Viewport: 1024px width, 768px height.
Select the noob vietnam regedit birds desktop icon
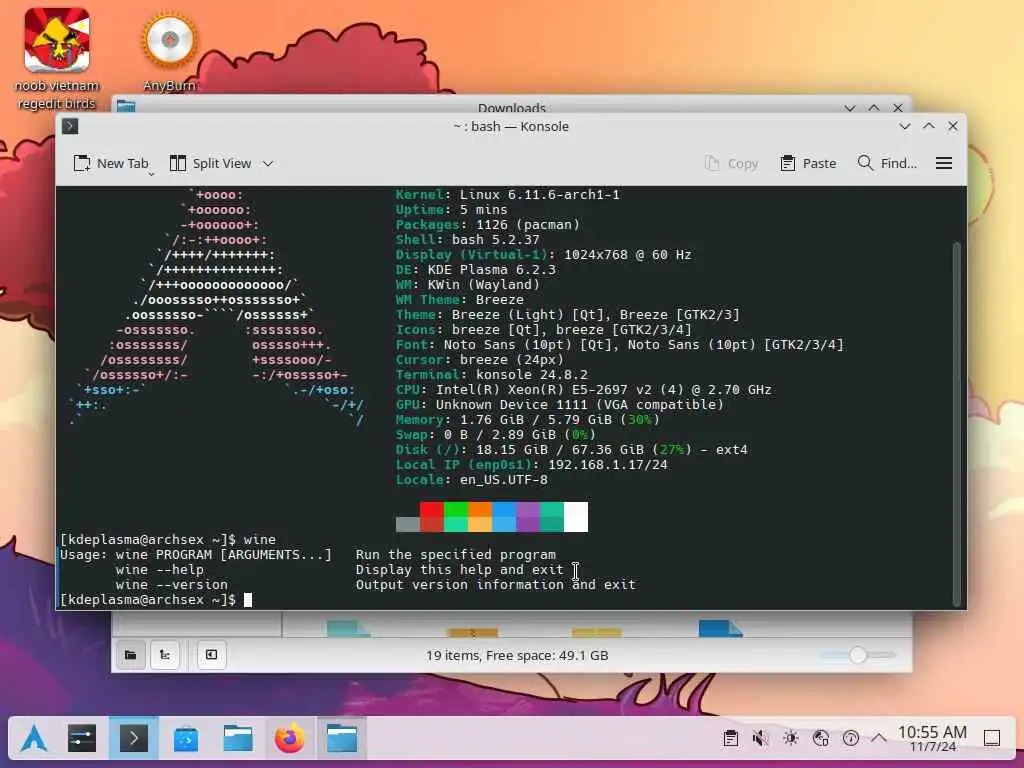(x=57, y=59)
